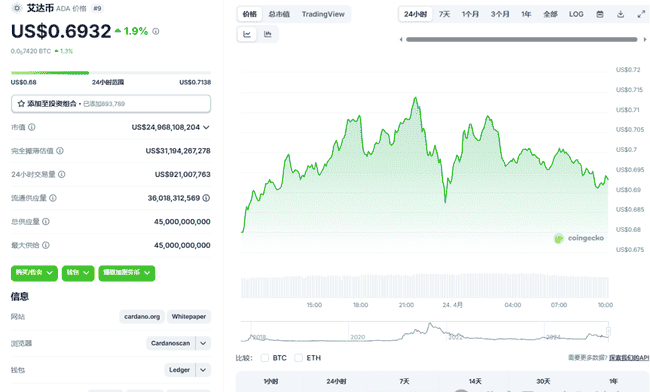Viewport: 650px width, 392px height.
Task: Open the calendar date range picker
Action: click(x=600, y=14)
